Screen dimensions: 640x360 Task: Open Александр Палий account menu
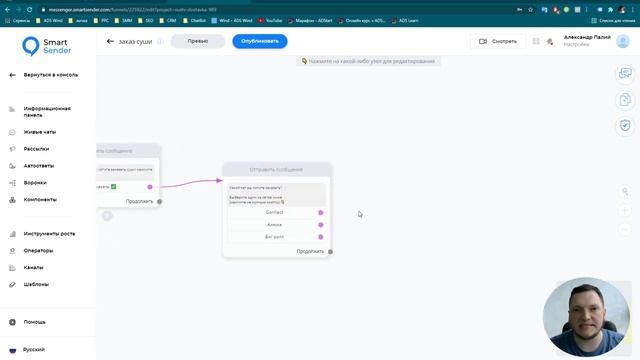tap(587, 40)
